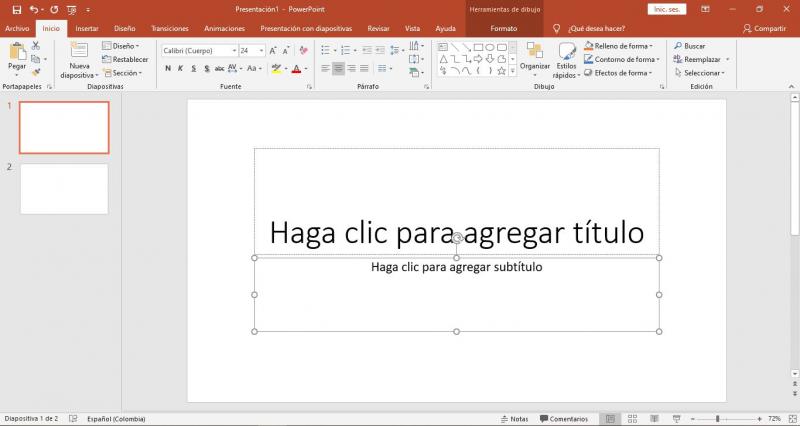This screenshot has width=800, height=426.
Task: Start slideshow from the status bar icon
Action: click(x=677, y=419)
